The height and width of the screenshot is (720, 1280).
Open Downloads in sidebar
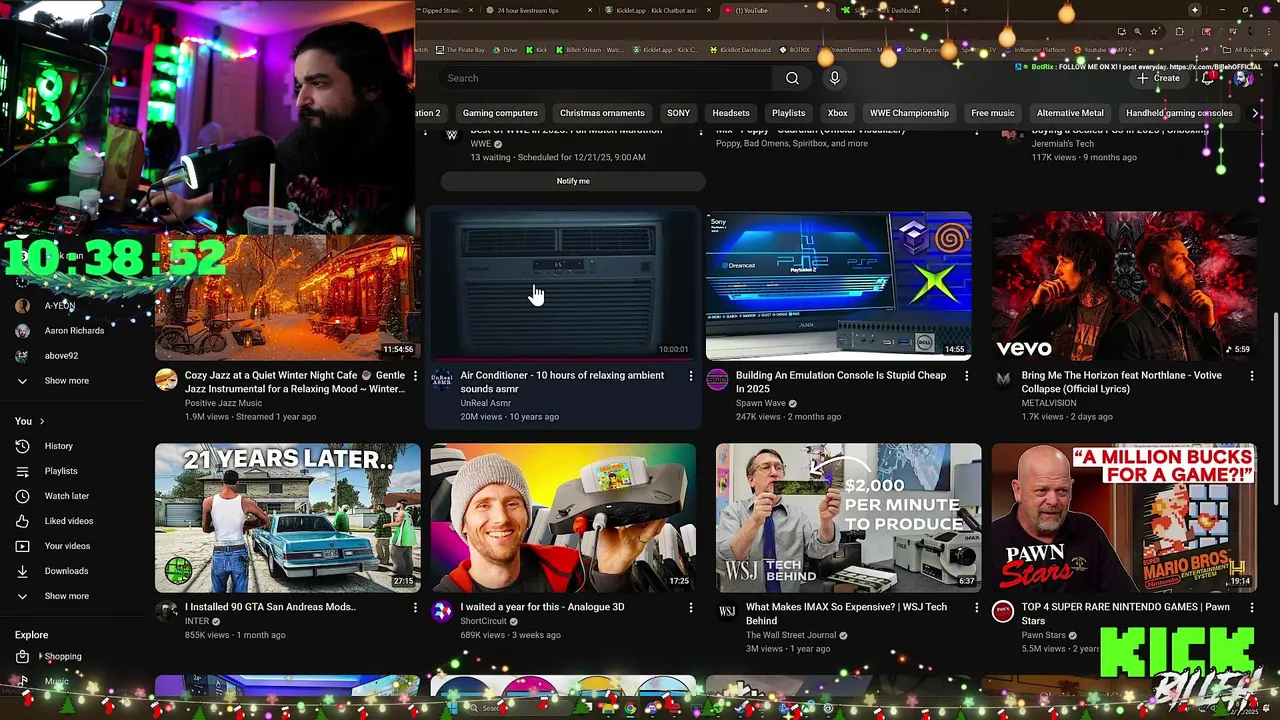coord(66,571)
